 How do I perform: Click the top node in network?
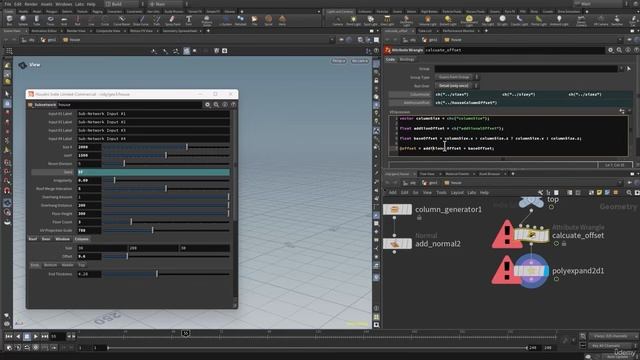[x=531, y=201]
